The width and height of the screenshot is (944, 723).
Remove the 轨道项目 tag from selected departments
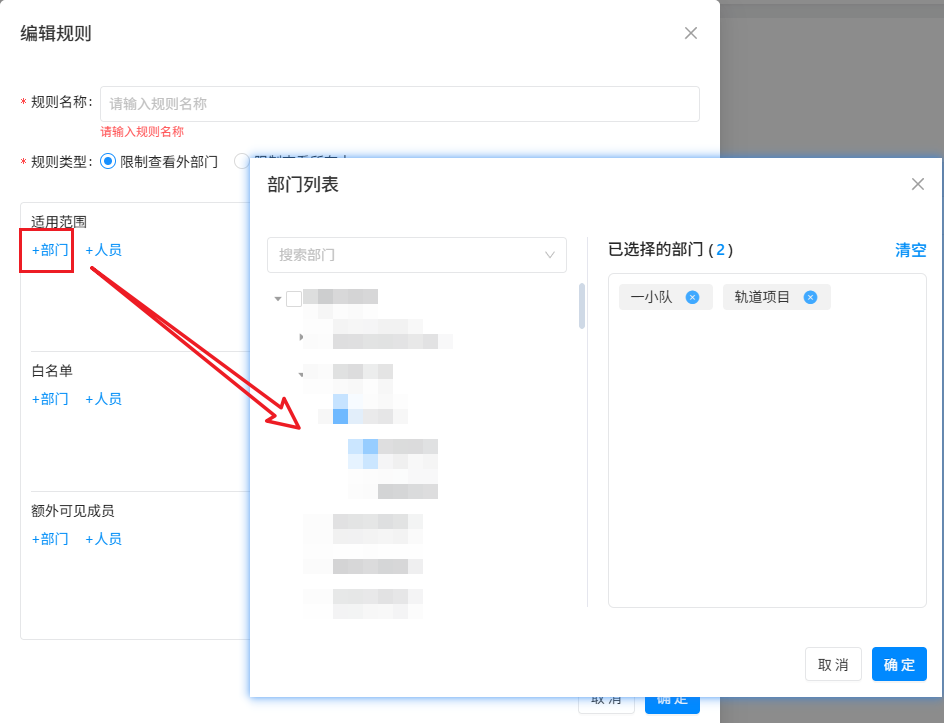click(810, 297)
